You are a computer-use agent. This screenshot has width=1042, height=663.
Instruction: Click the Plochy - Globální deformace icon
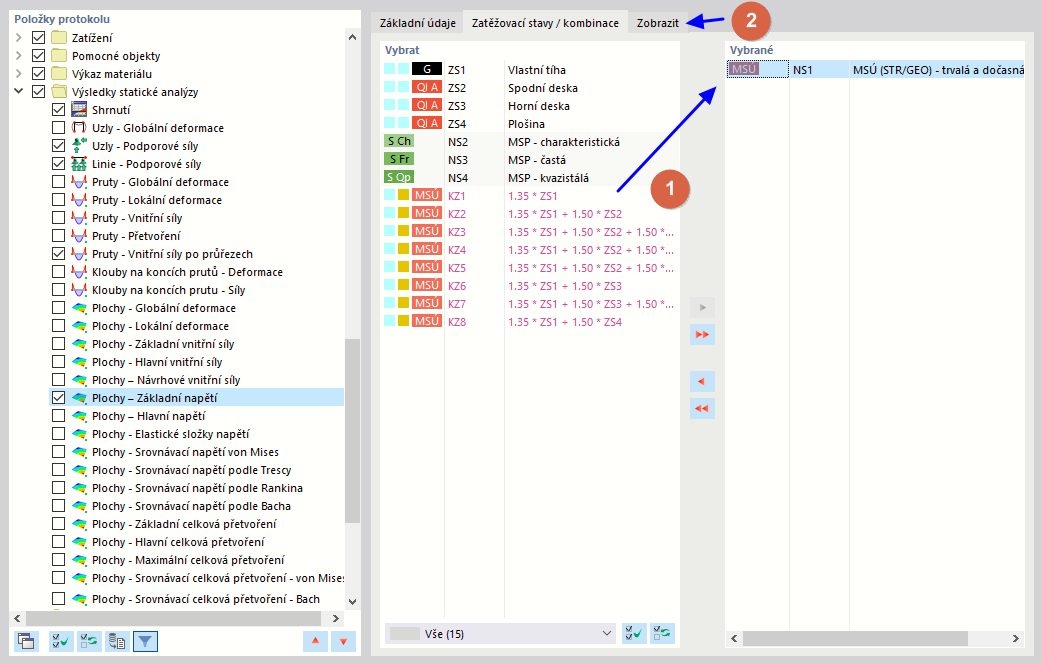pyautogui.click(x=79, y=308)
